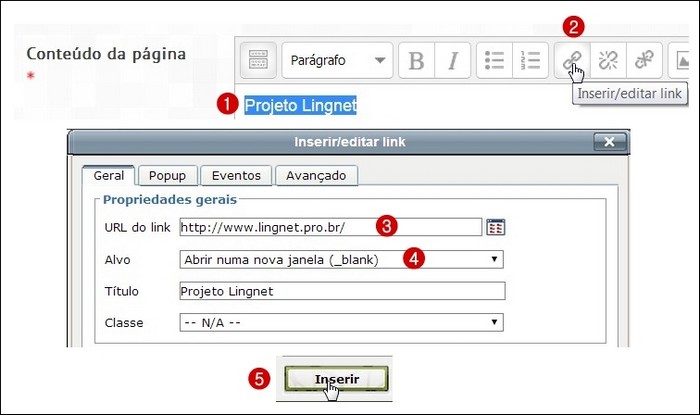This screenshot has height=415, width=700.
Task: Click the prevent autolink icon
Action: 644,60
